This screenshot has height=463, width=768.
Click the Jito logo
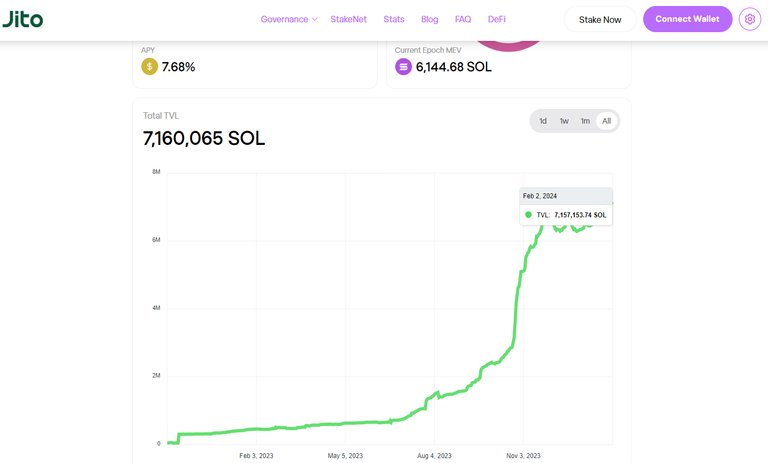[23, 19]
